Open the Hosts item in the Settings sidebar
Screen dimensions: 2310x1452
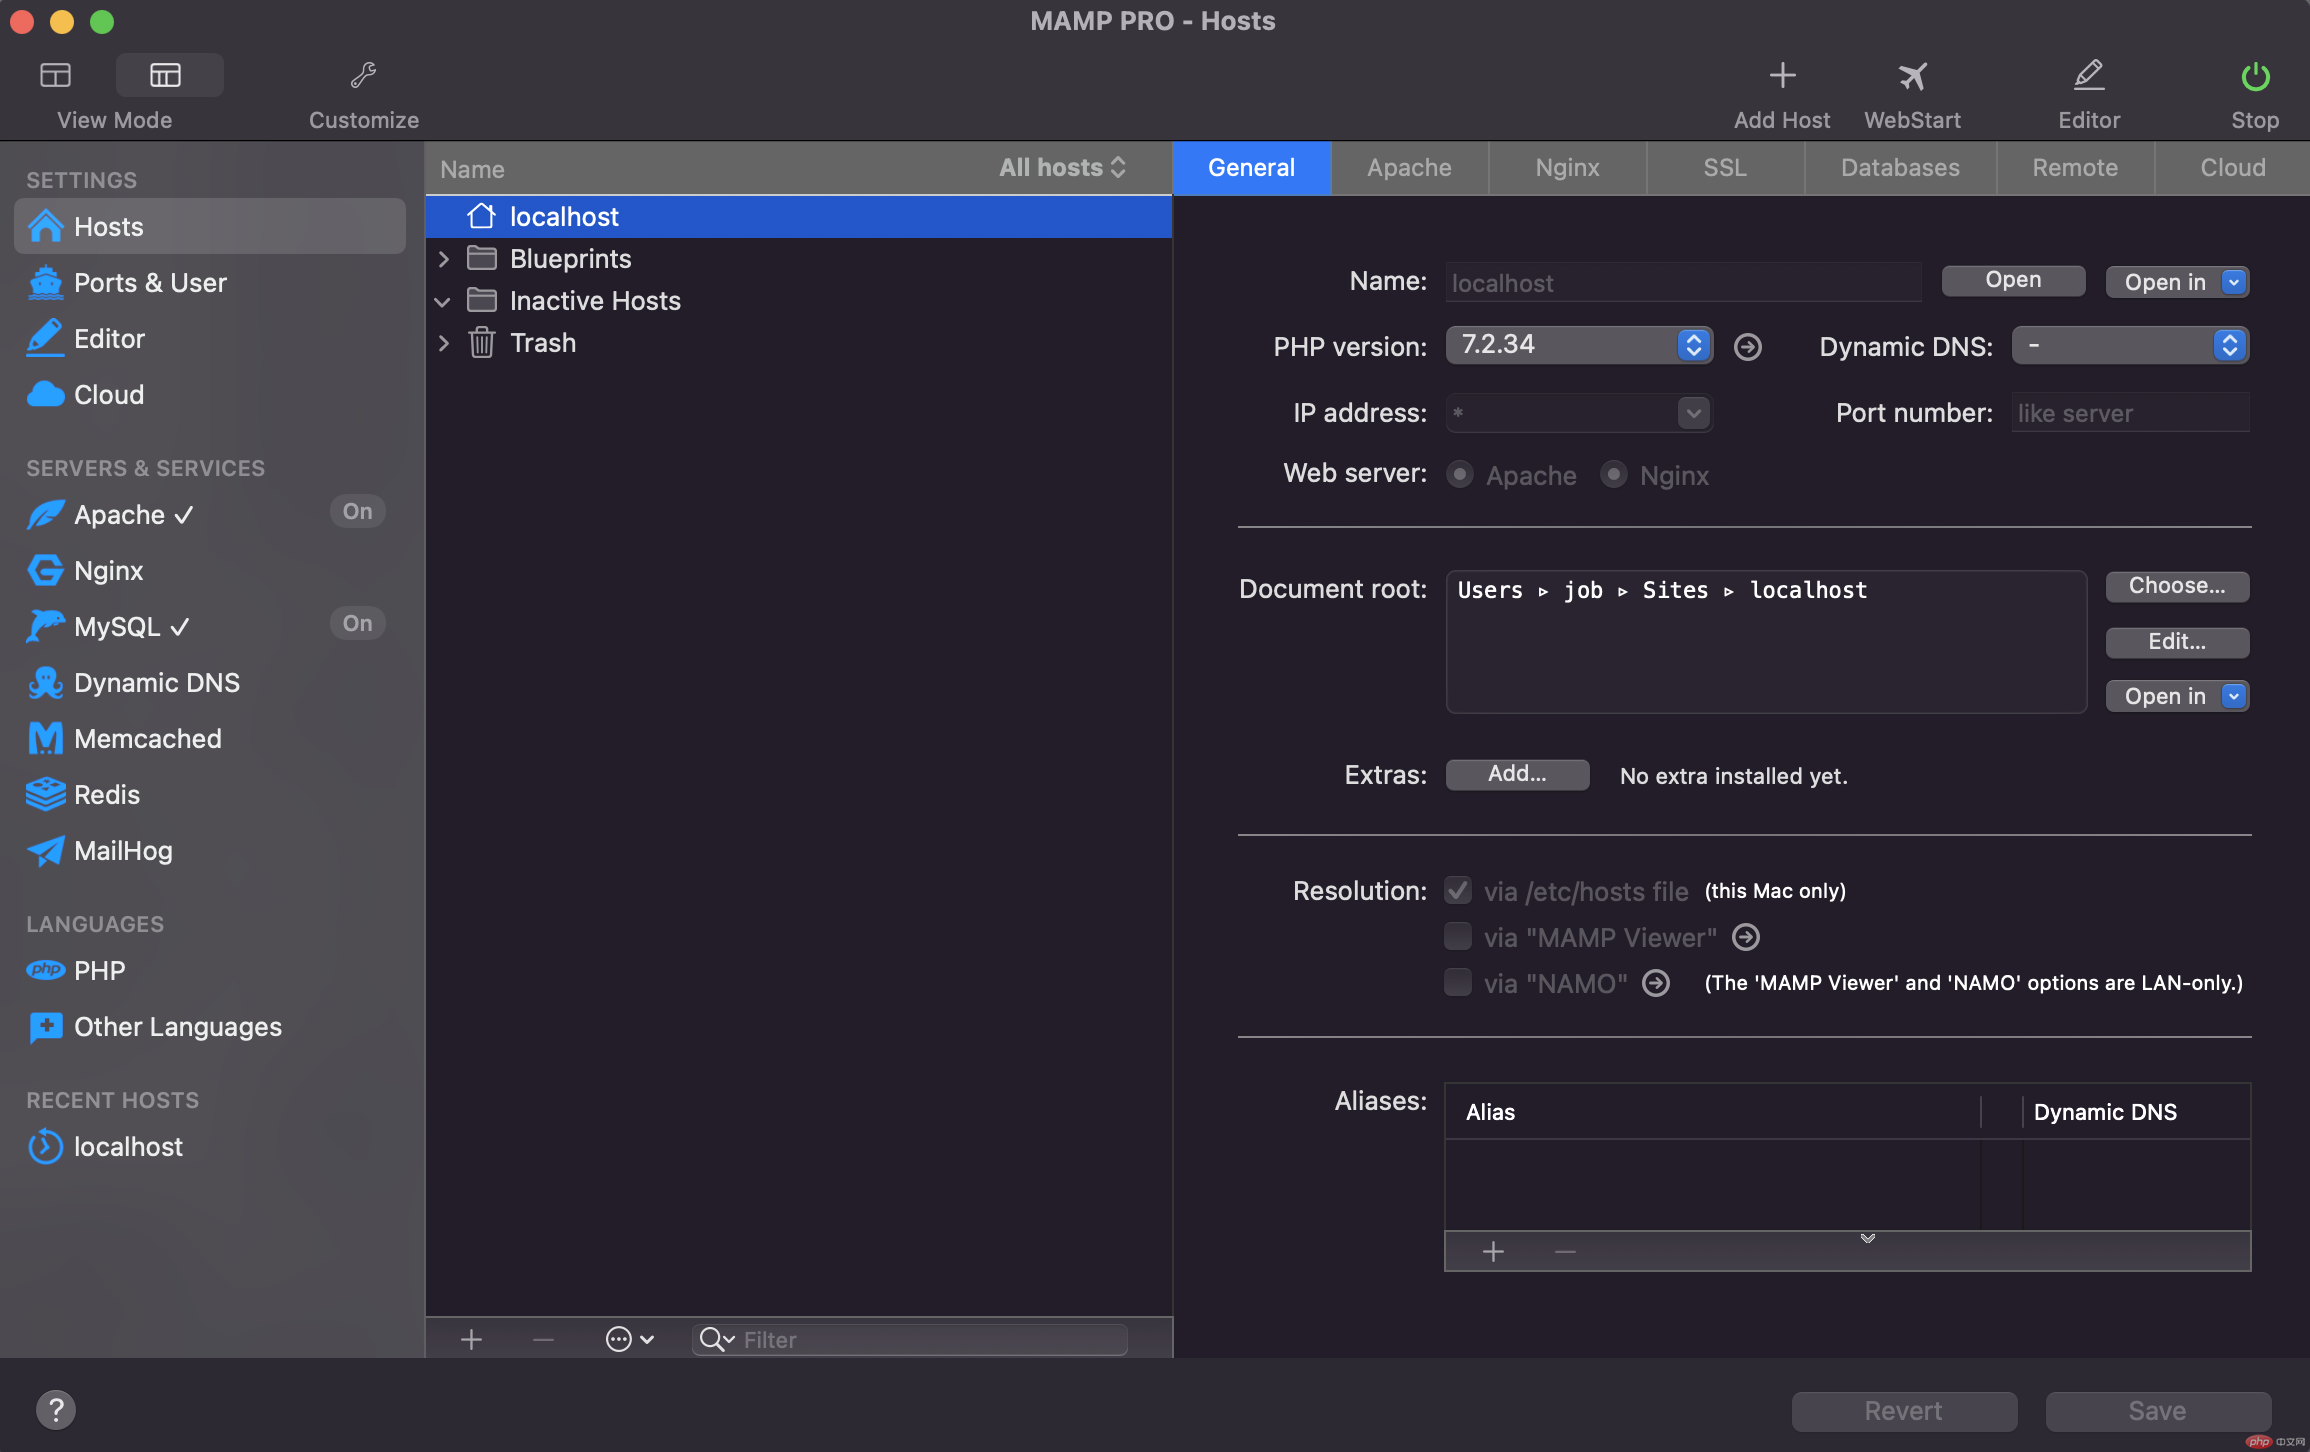pos(210,227)
